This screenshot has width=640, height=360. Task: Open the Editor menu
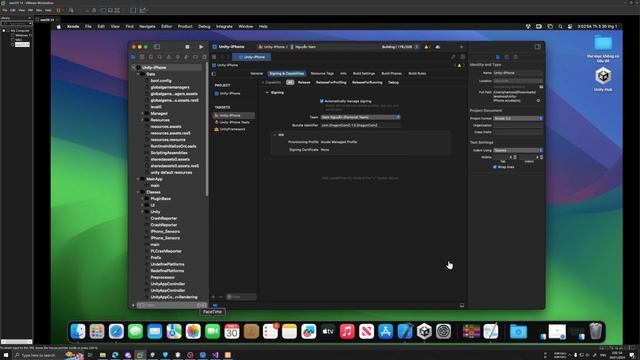point(167,27)
